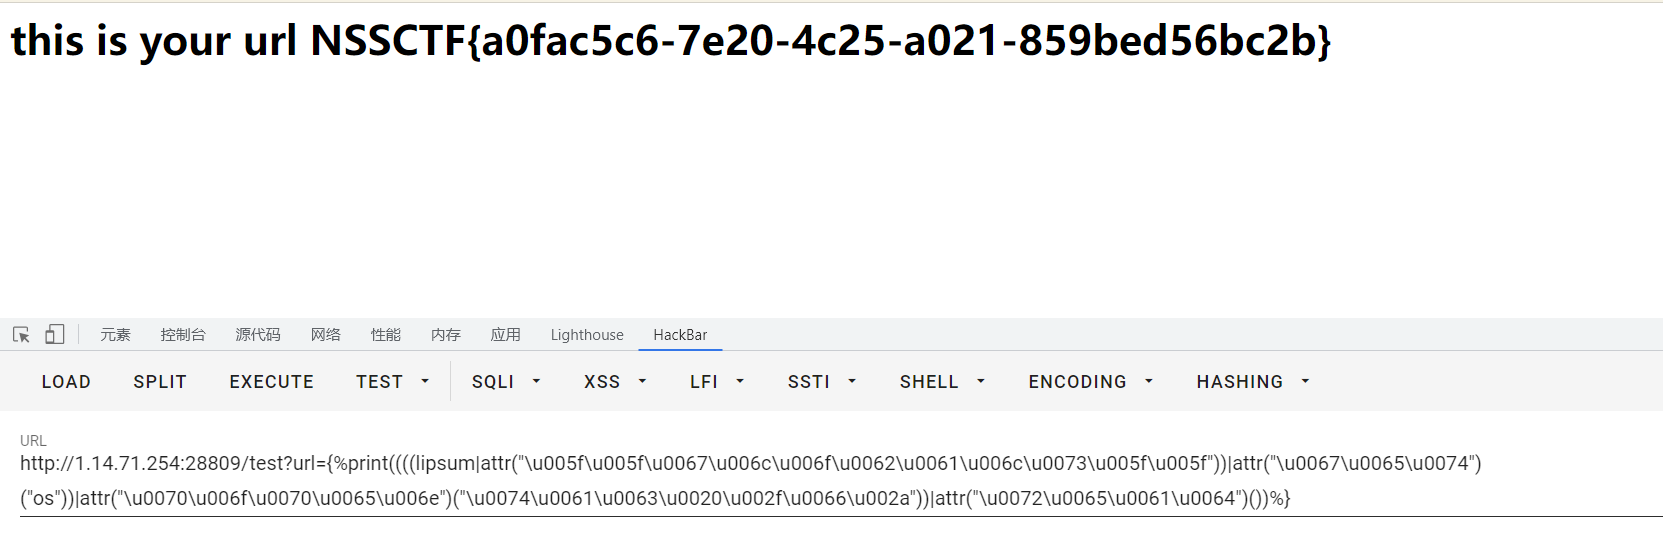Select the 内存 (Memory) tab
The image size is (1663, 548).
[446, 335]
